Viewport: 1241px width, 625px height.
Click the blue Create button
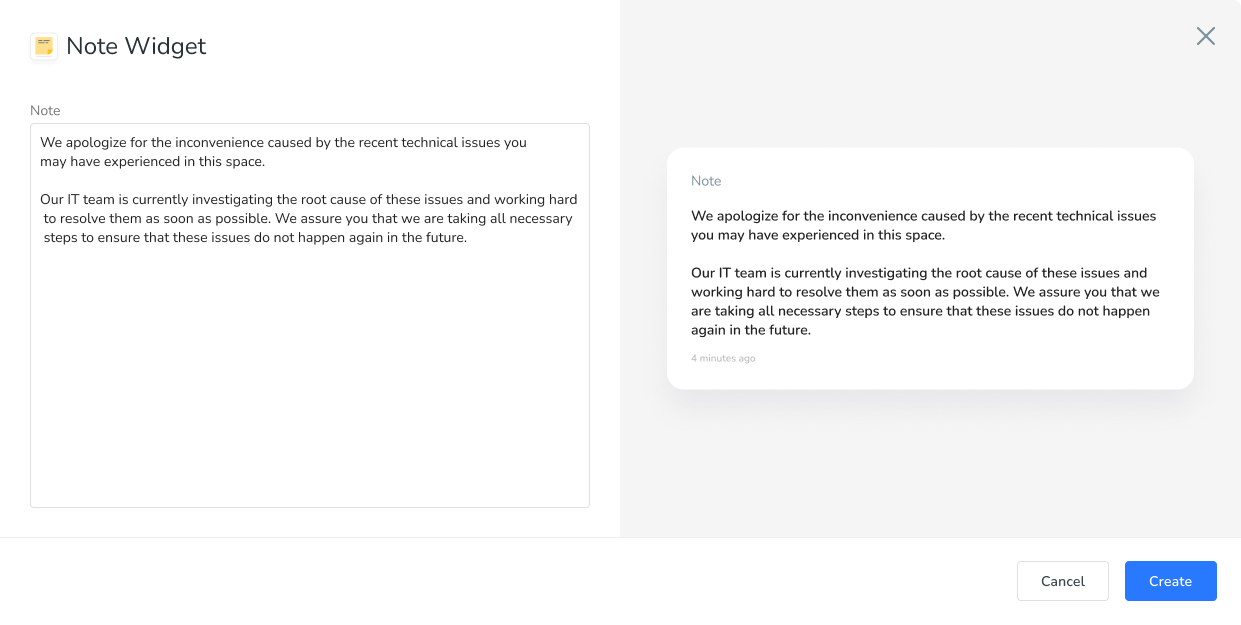click(x=1170, y=581)
